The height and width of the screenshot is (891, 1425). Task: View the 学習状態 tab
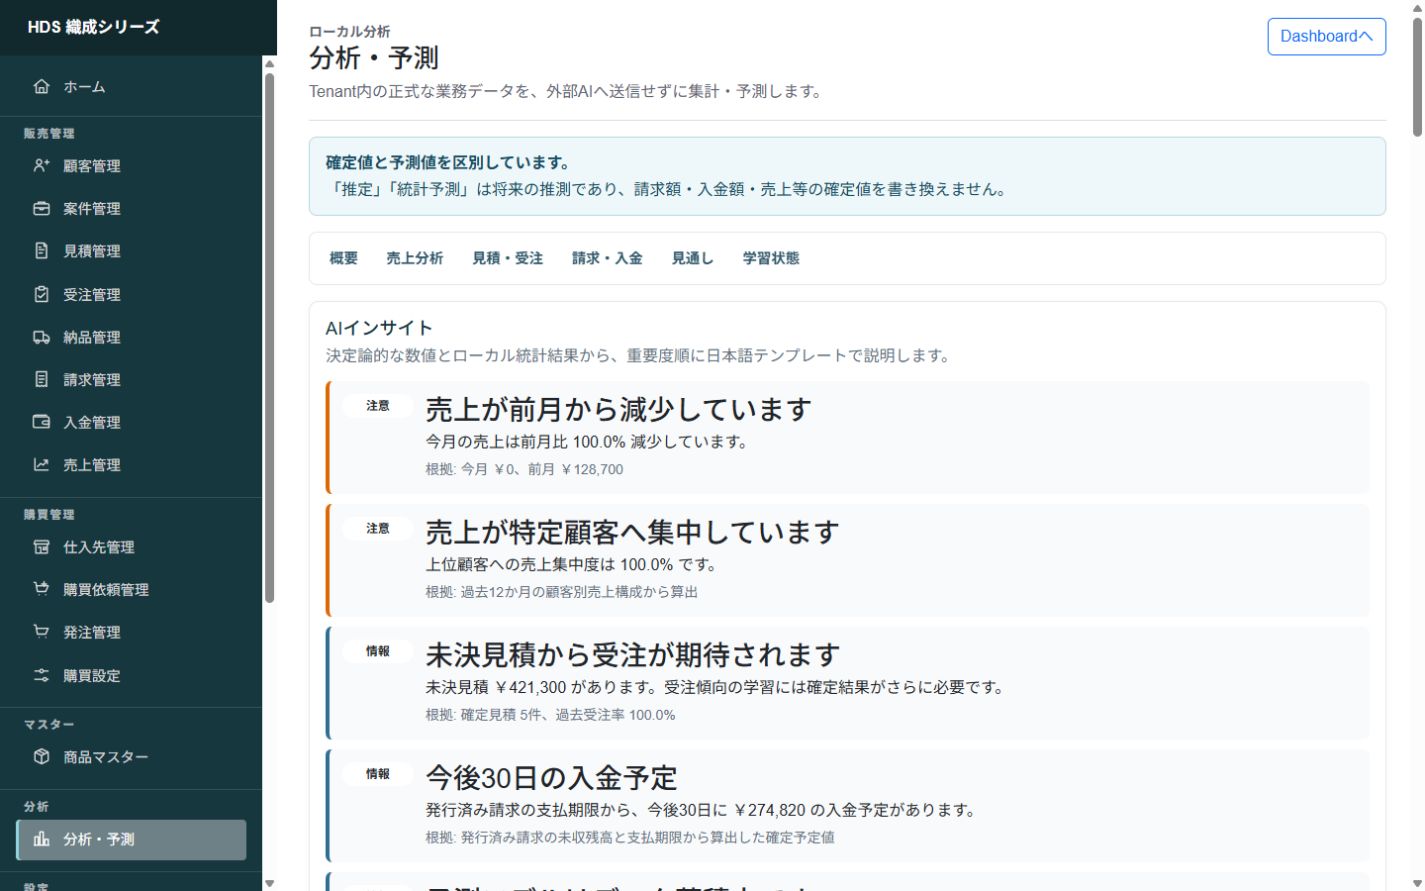tap(771, 258)
